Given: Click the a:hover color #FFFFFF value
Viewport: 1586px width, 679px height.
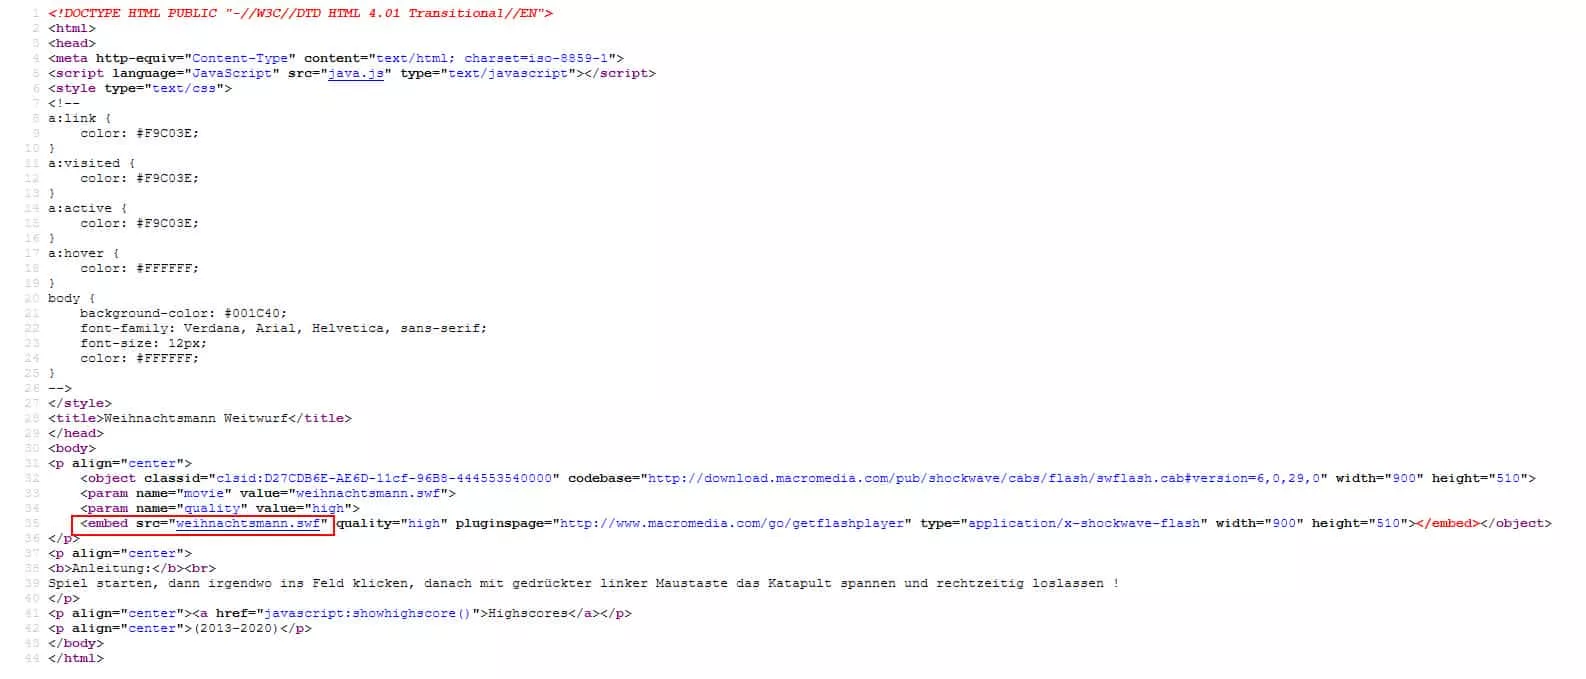Looking at the screenshot, I should [167, 268].
